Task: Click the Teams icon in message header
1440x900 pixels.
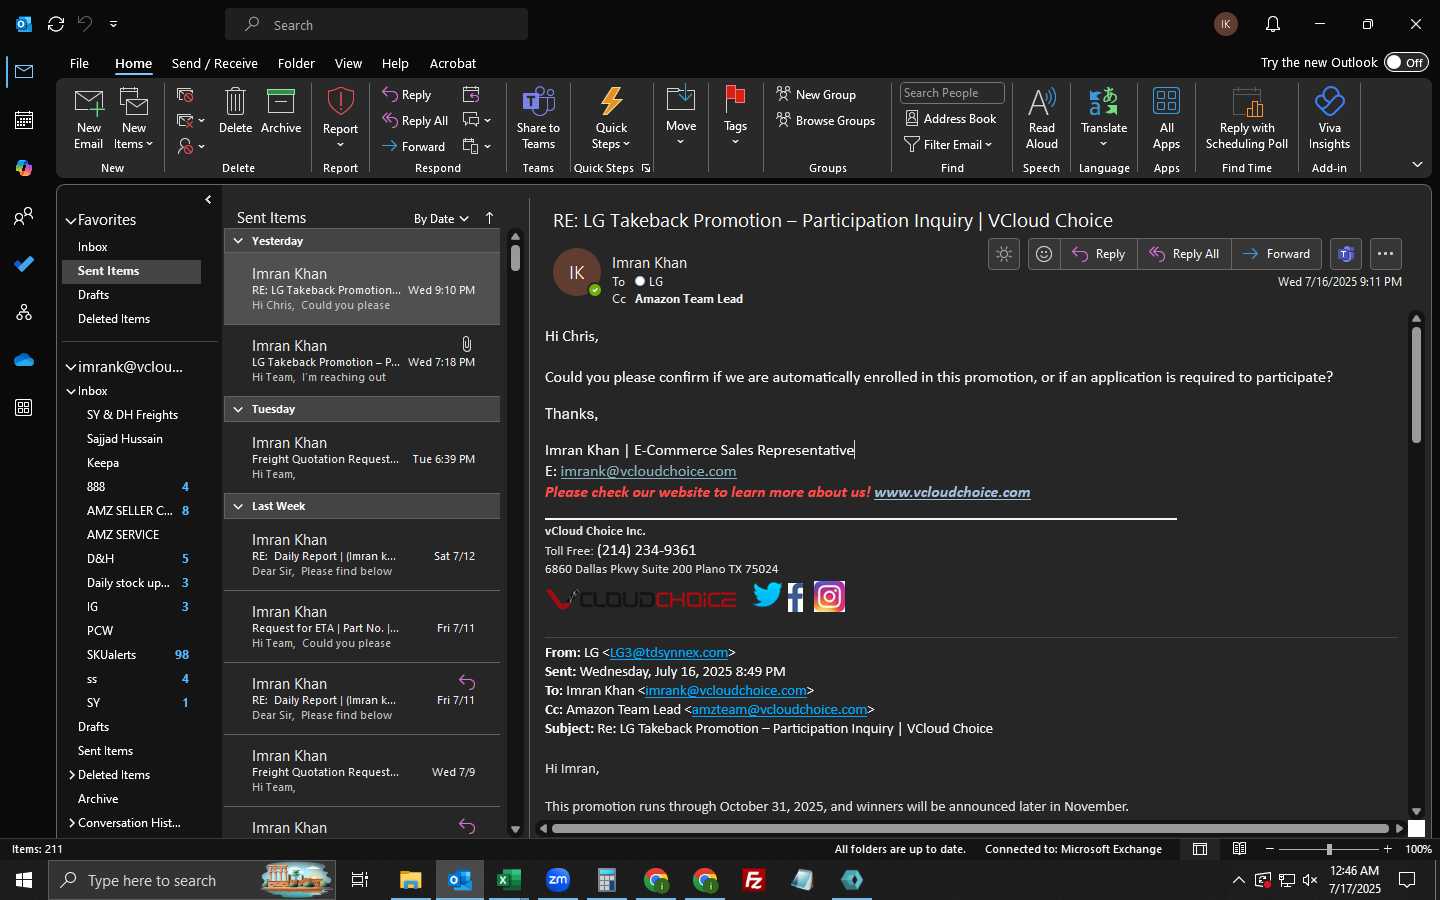Action: click(x=1346, y=254)
